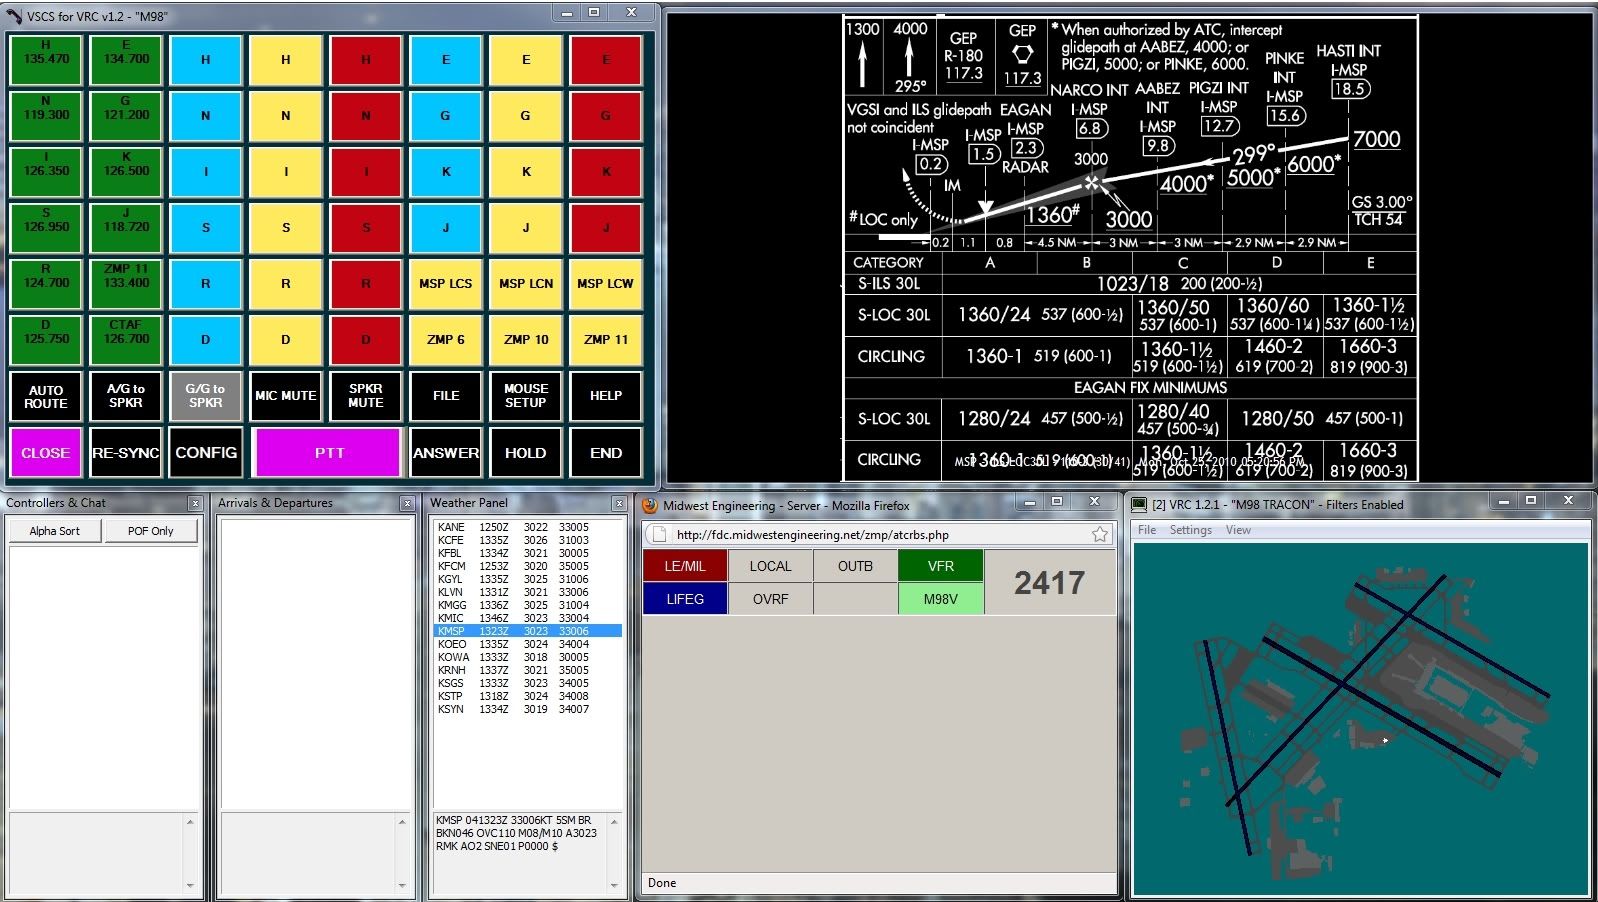Click the HOLD button

[526, 453]
